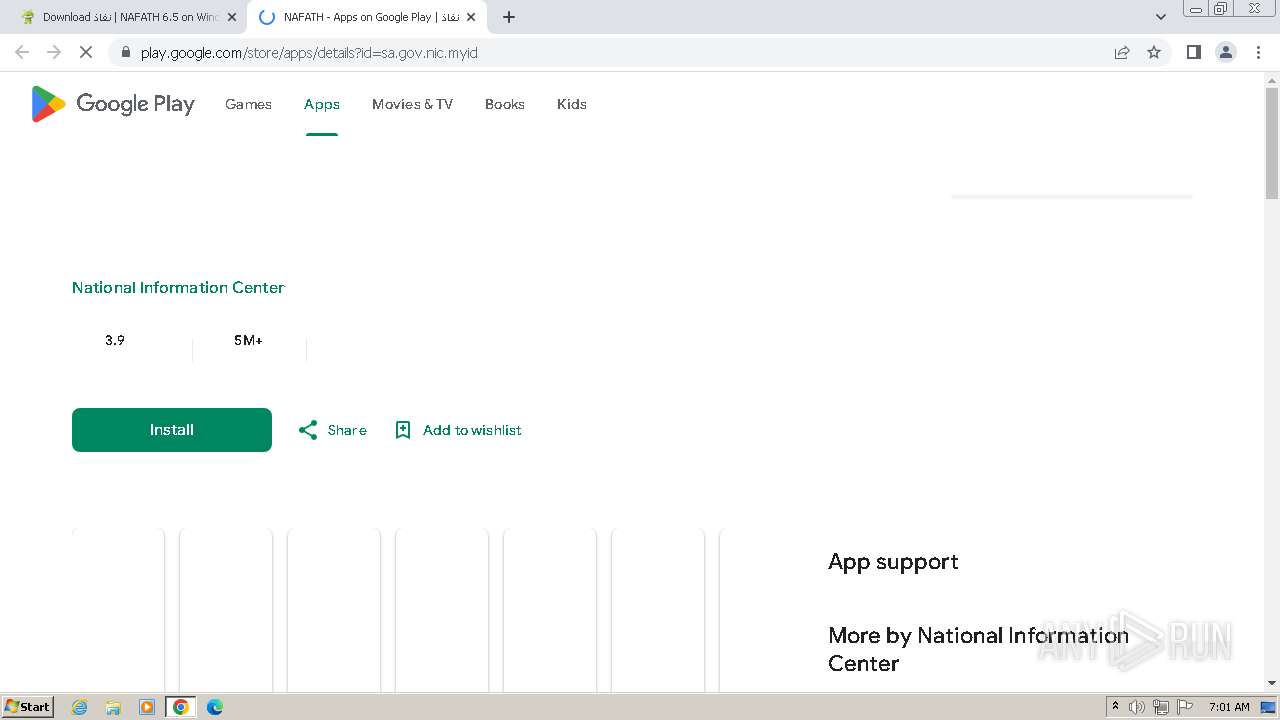The image size is (1280, 720).
Task: Open the Google Play logo home link
Action: 113,104
